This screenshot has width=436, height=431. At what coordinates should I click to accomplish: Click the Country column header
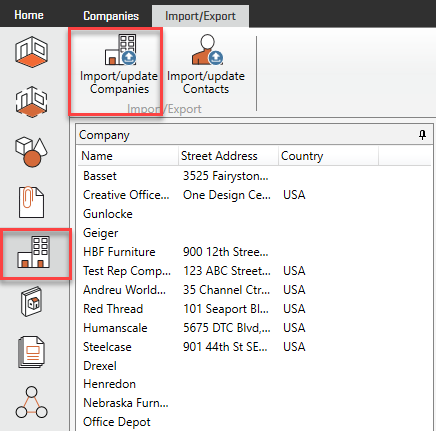click(328, 156)
